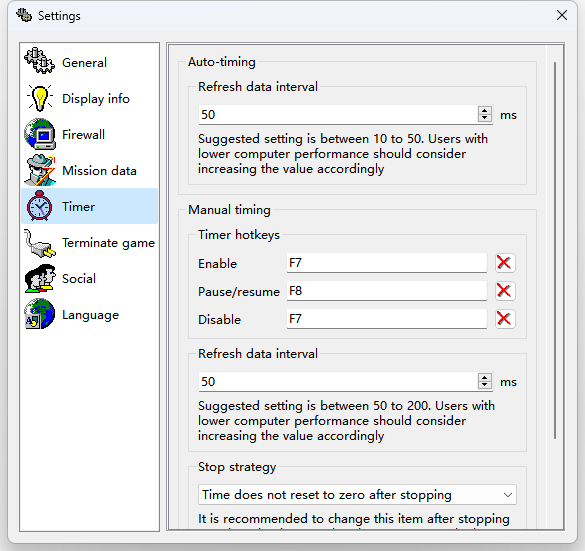
Task: Click the Display info lightbulb icon
Action: tap(40, 98)
